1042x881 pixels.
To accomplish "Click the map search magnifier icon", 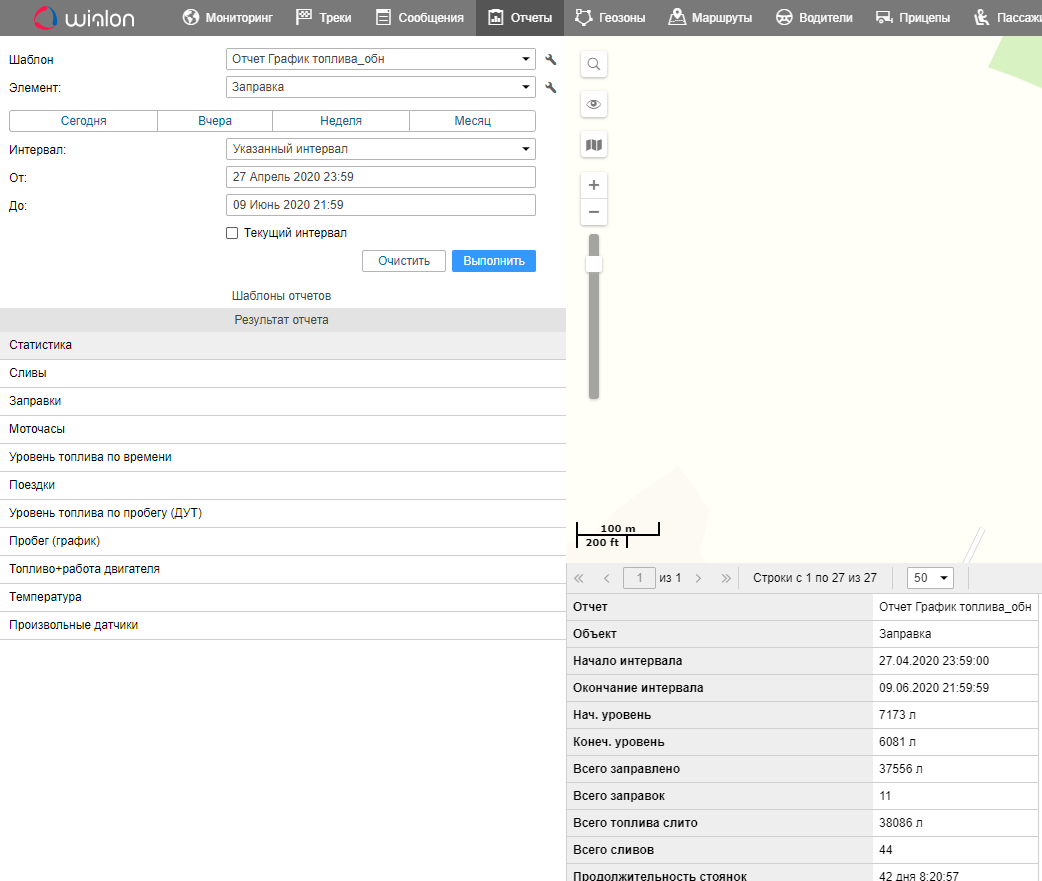I will tap(594, 65).
